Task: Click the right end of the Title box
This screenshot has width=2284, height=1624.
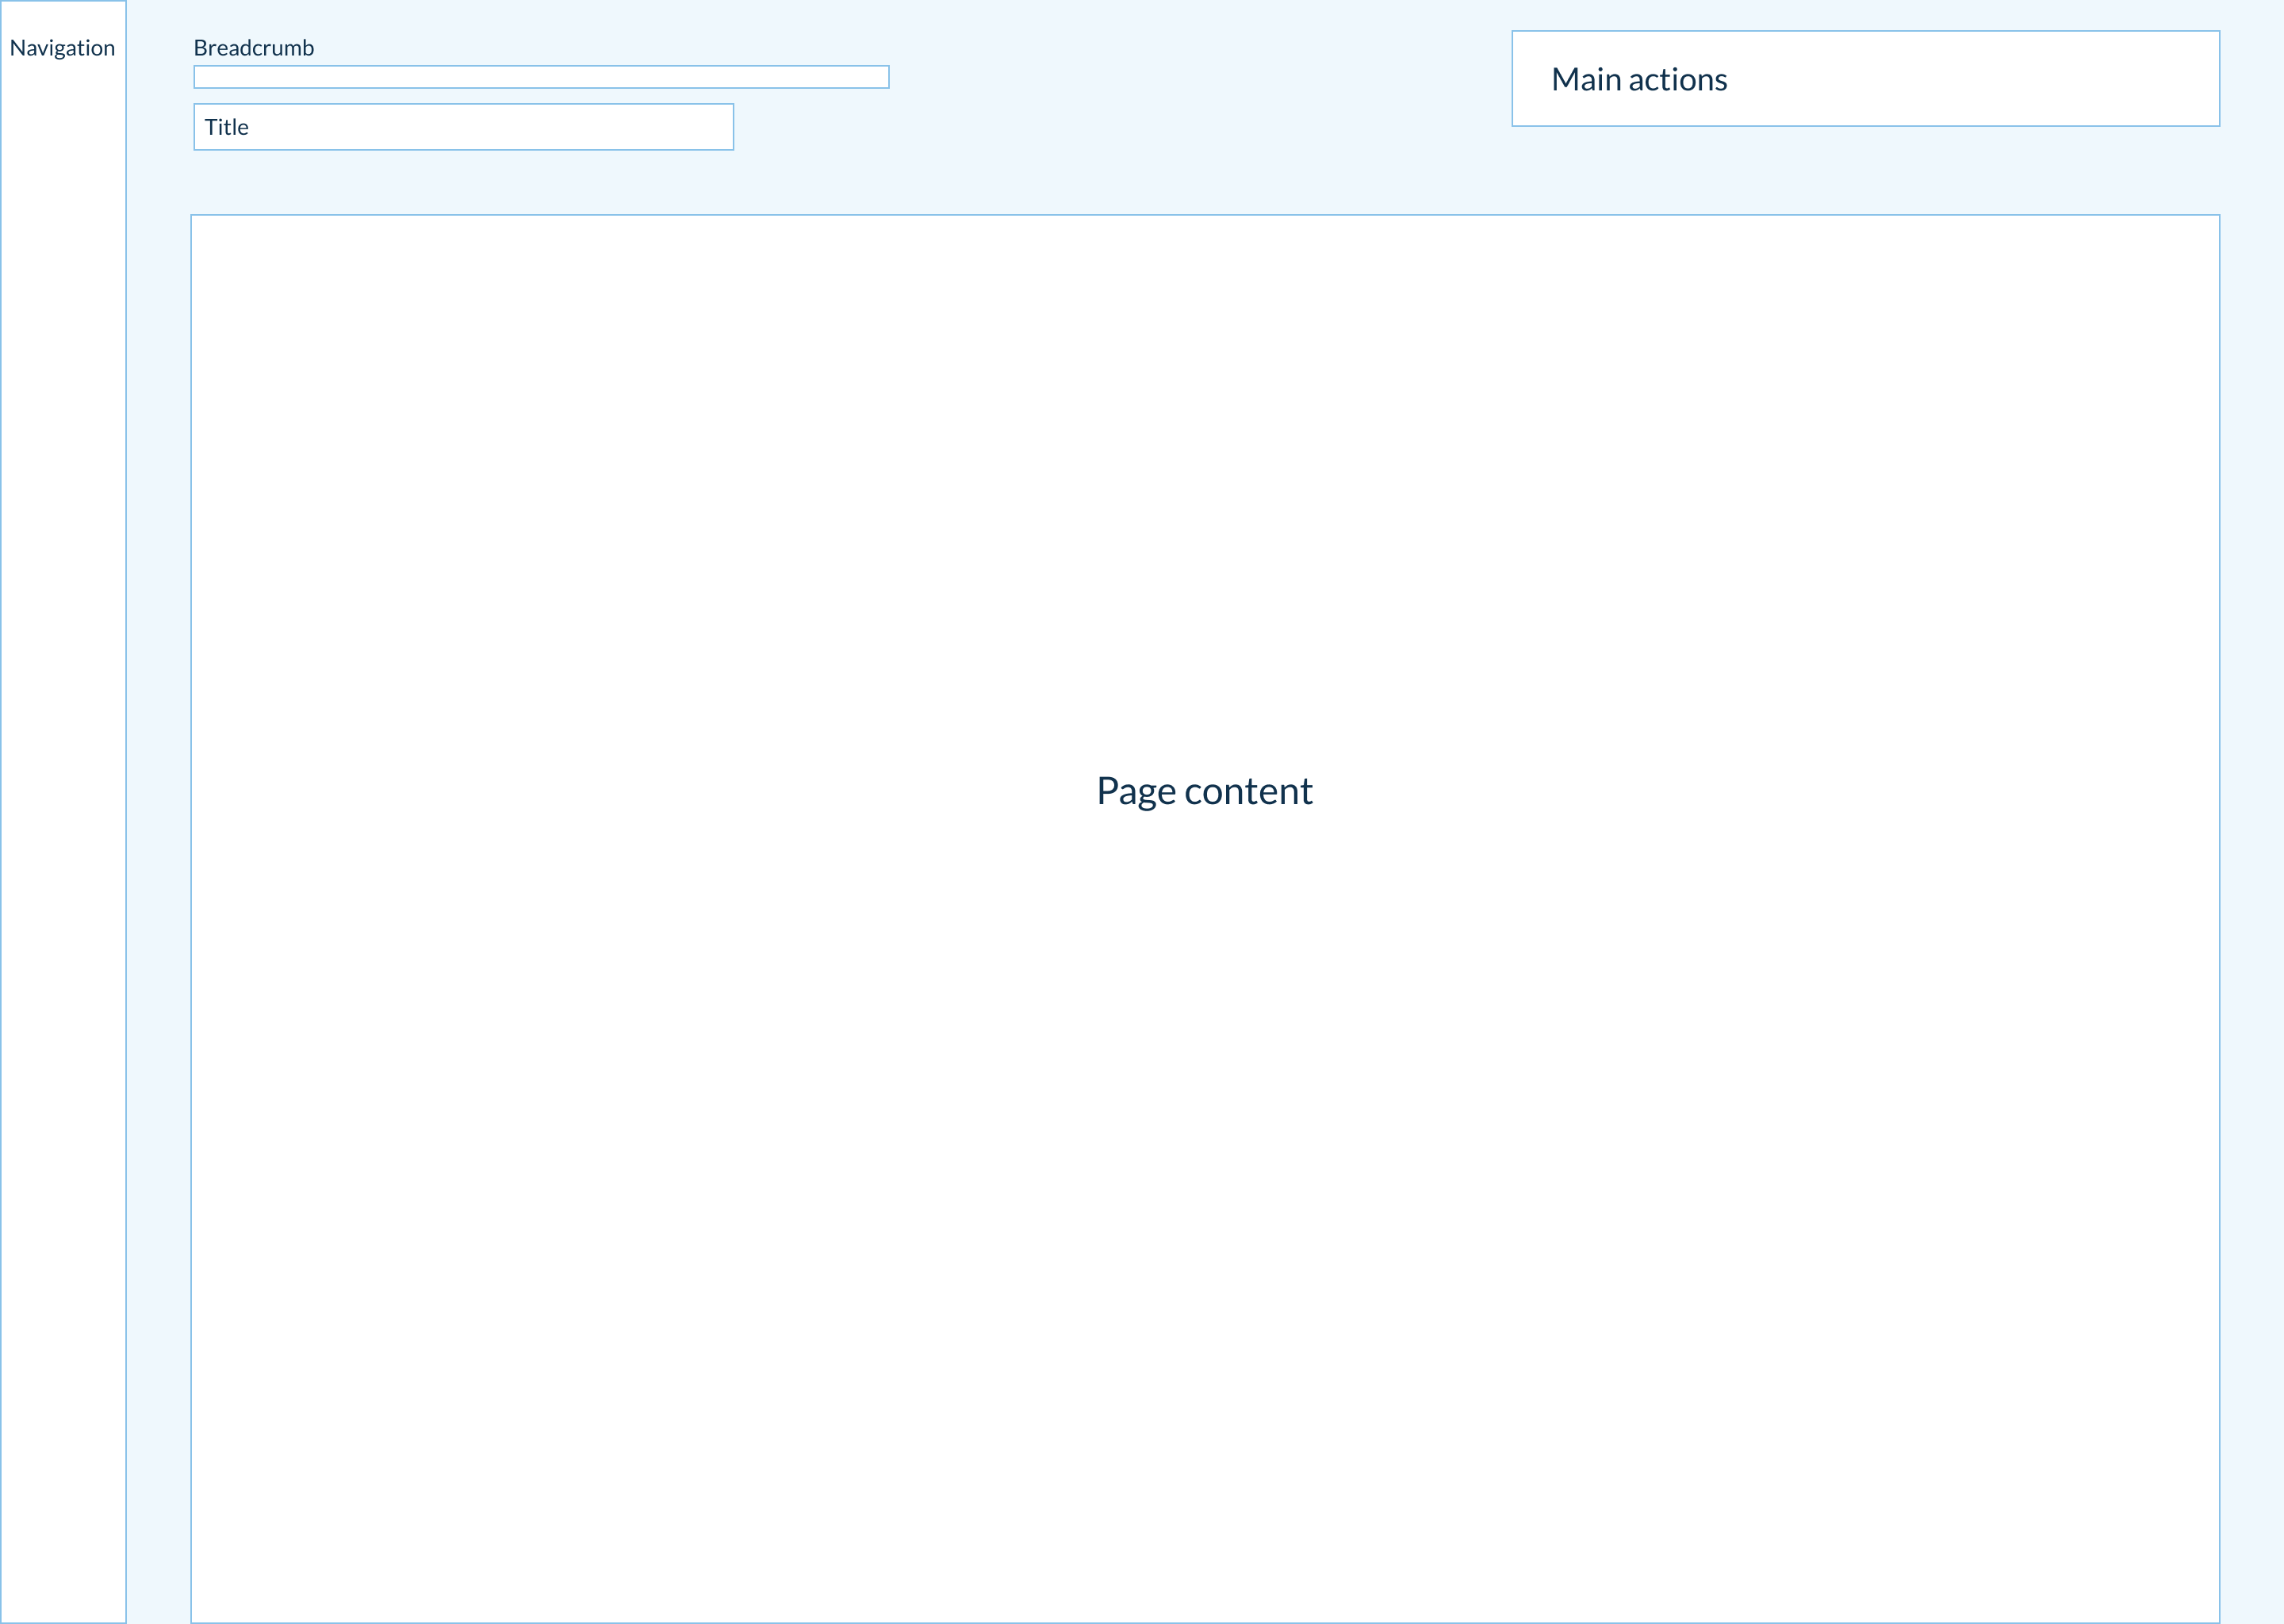Action: click(715, 127)
